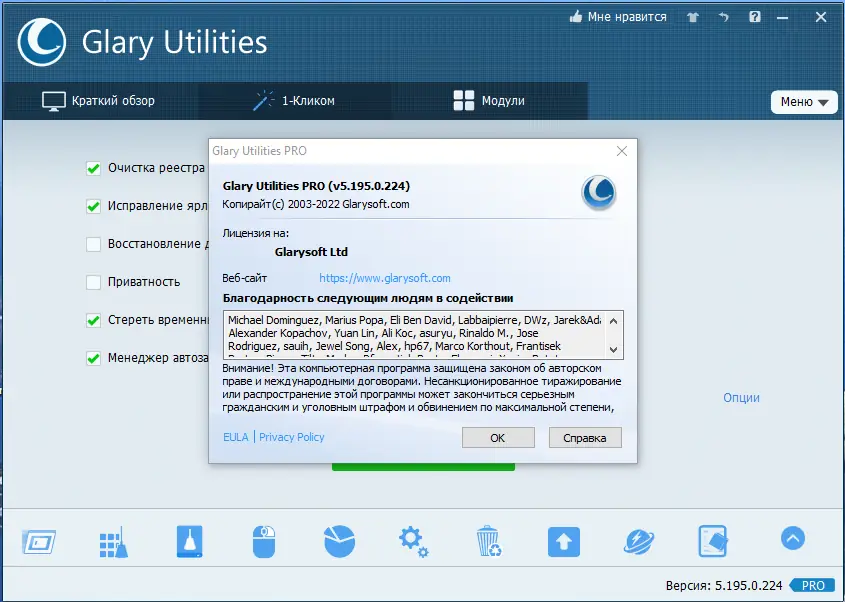
Task: Switch to the Краткий обзор tab
Action: (x=100, y=101)
